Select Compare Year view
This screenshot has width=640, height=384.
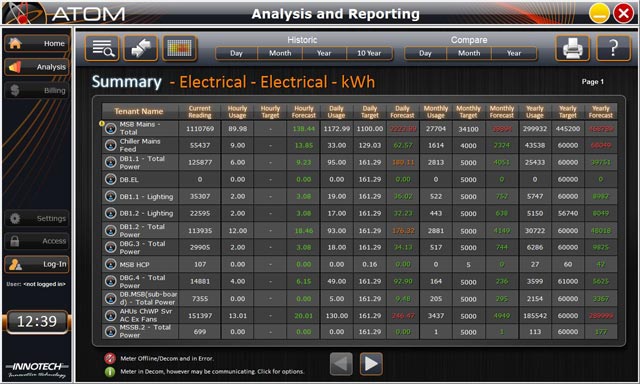[x=514, y=53]
